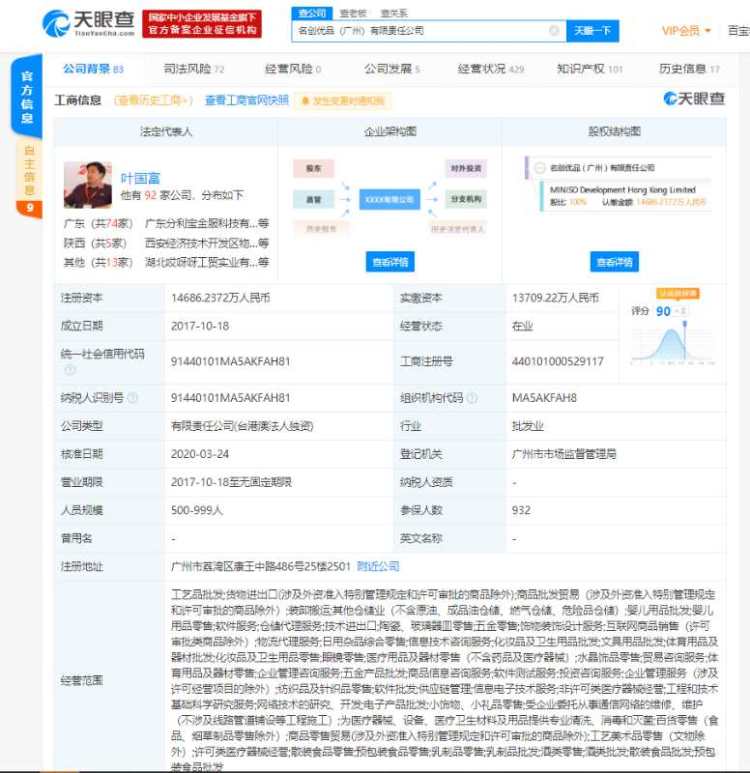750x773 pixels.
Task: Click 查看详情 under 股权结构图
Action: coord(614,262)
